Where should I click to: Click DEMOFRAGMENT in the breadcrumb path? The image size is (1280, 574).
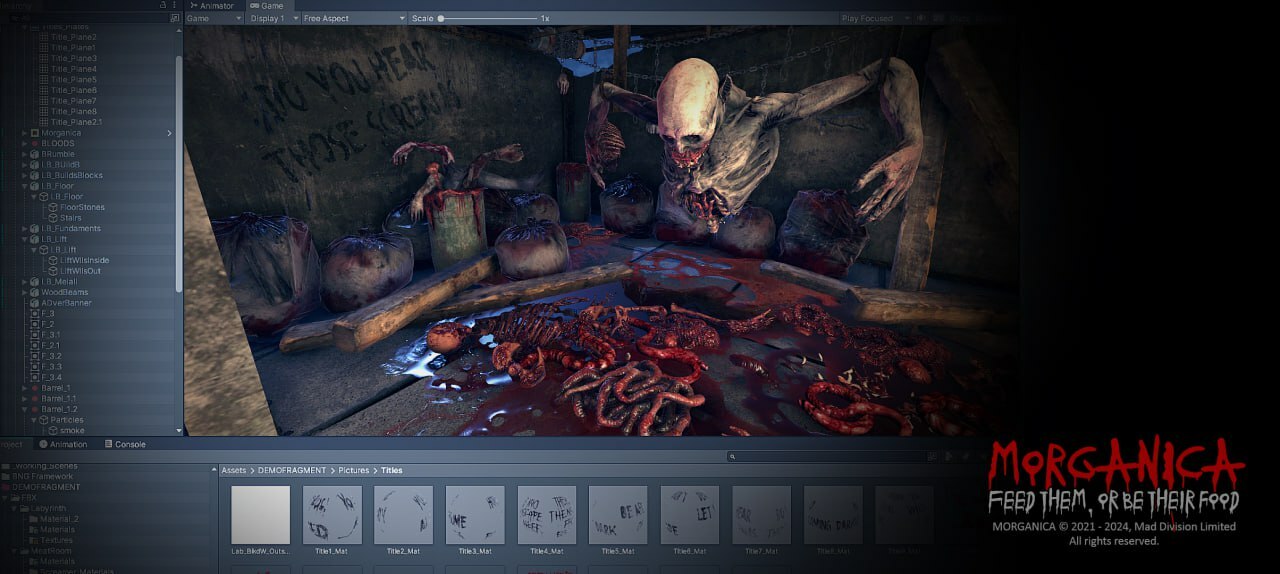293,470
